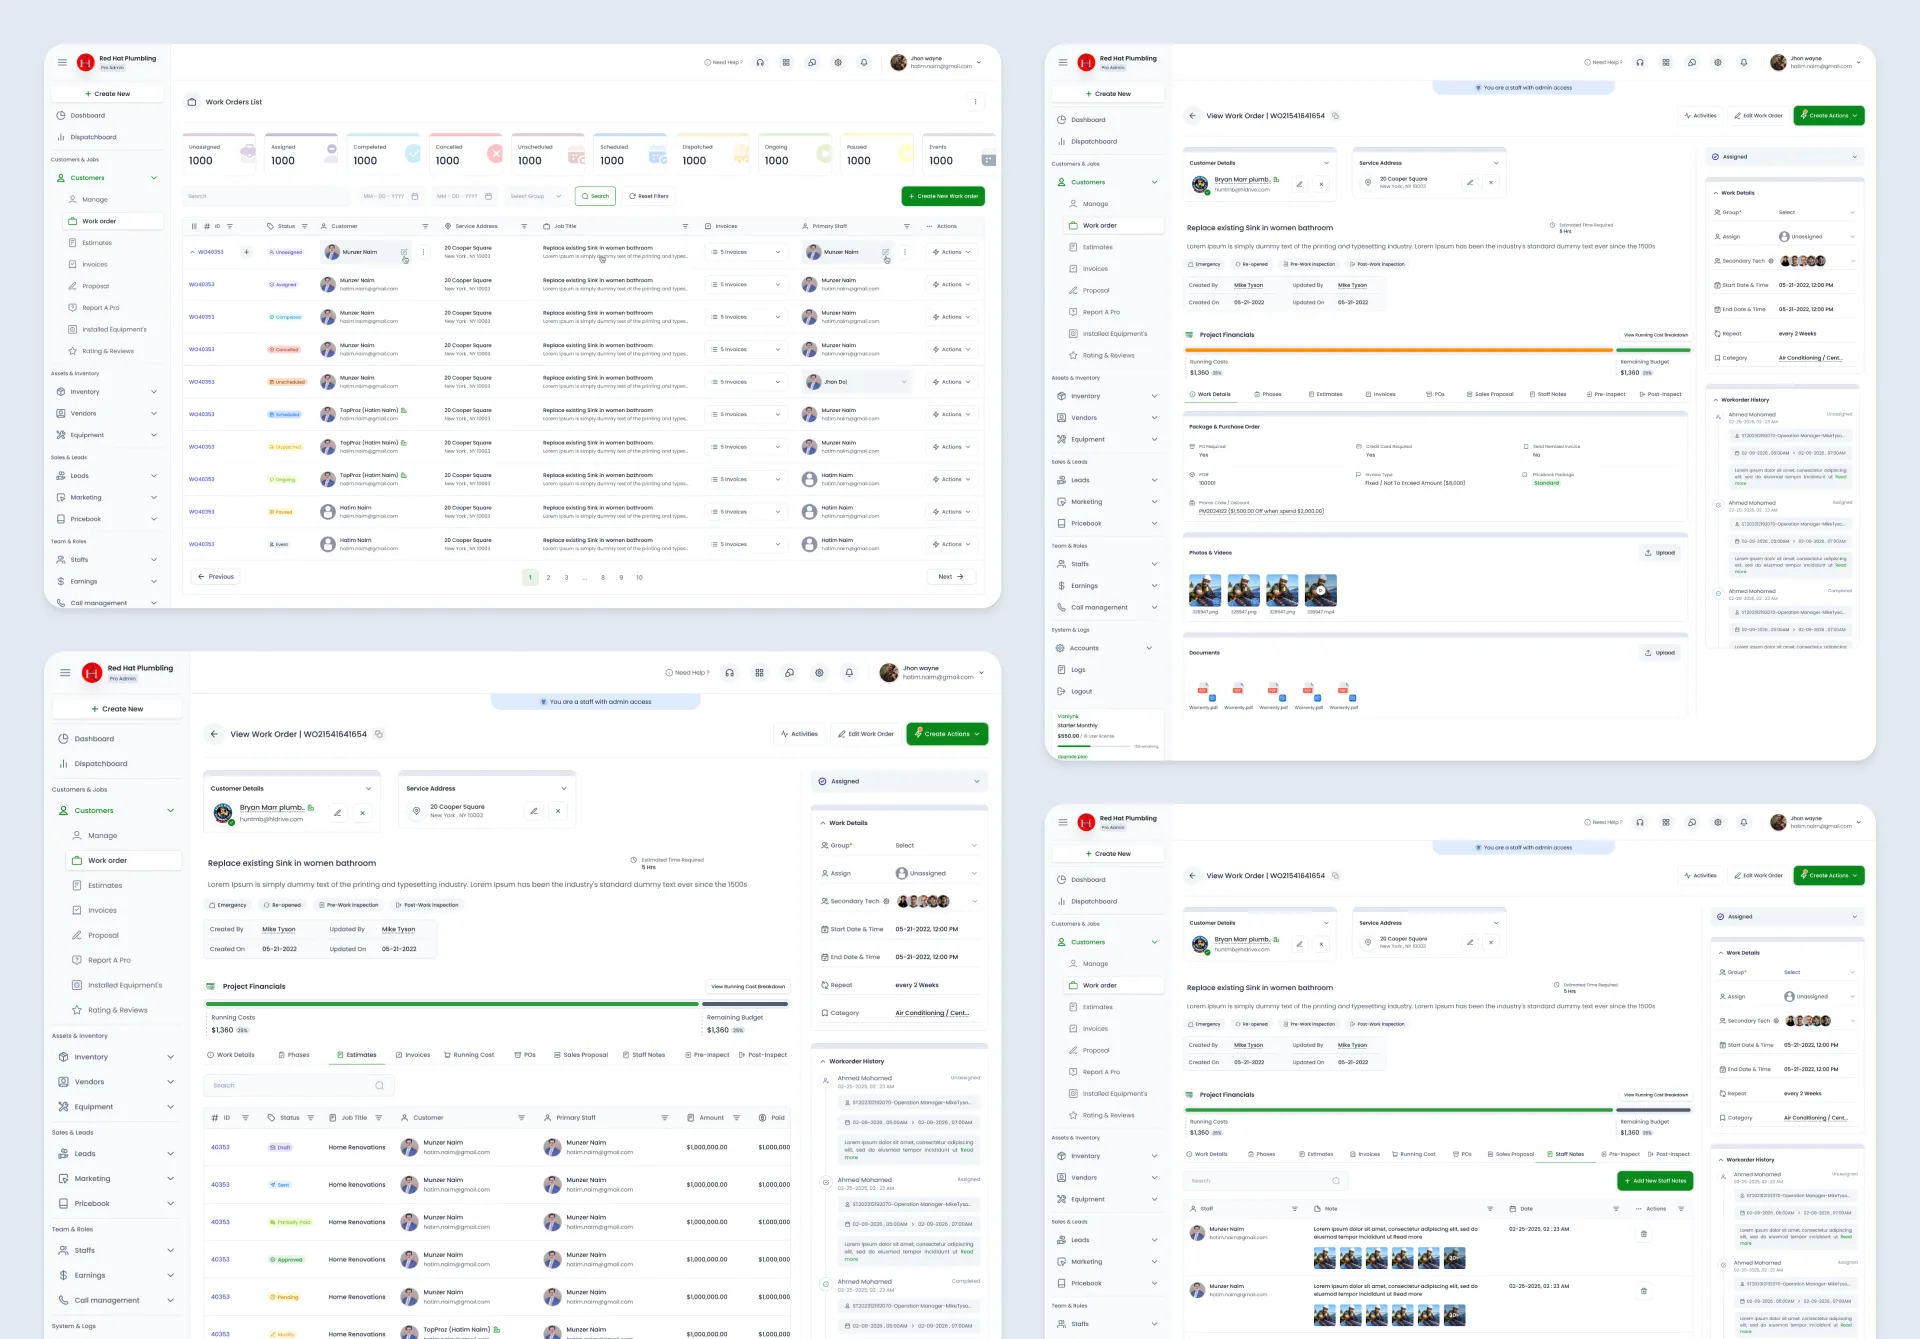Open 5 Invoices dropdown in the Cancelled row
1920x1339 pixels.
[x=746, y=349]
